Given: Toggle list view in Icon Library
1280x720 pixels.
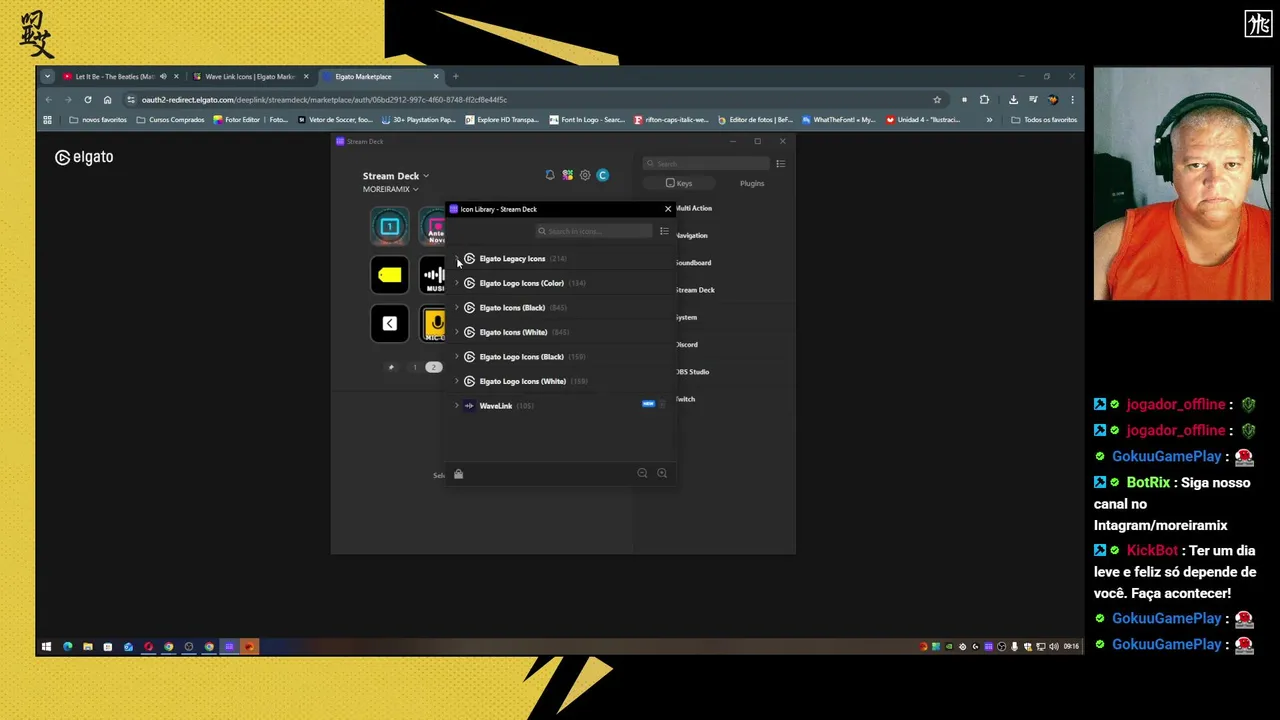Looking at the screenshot, I should 664,231.
